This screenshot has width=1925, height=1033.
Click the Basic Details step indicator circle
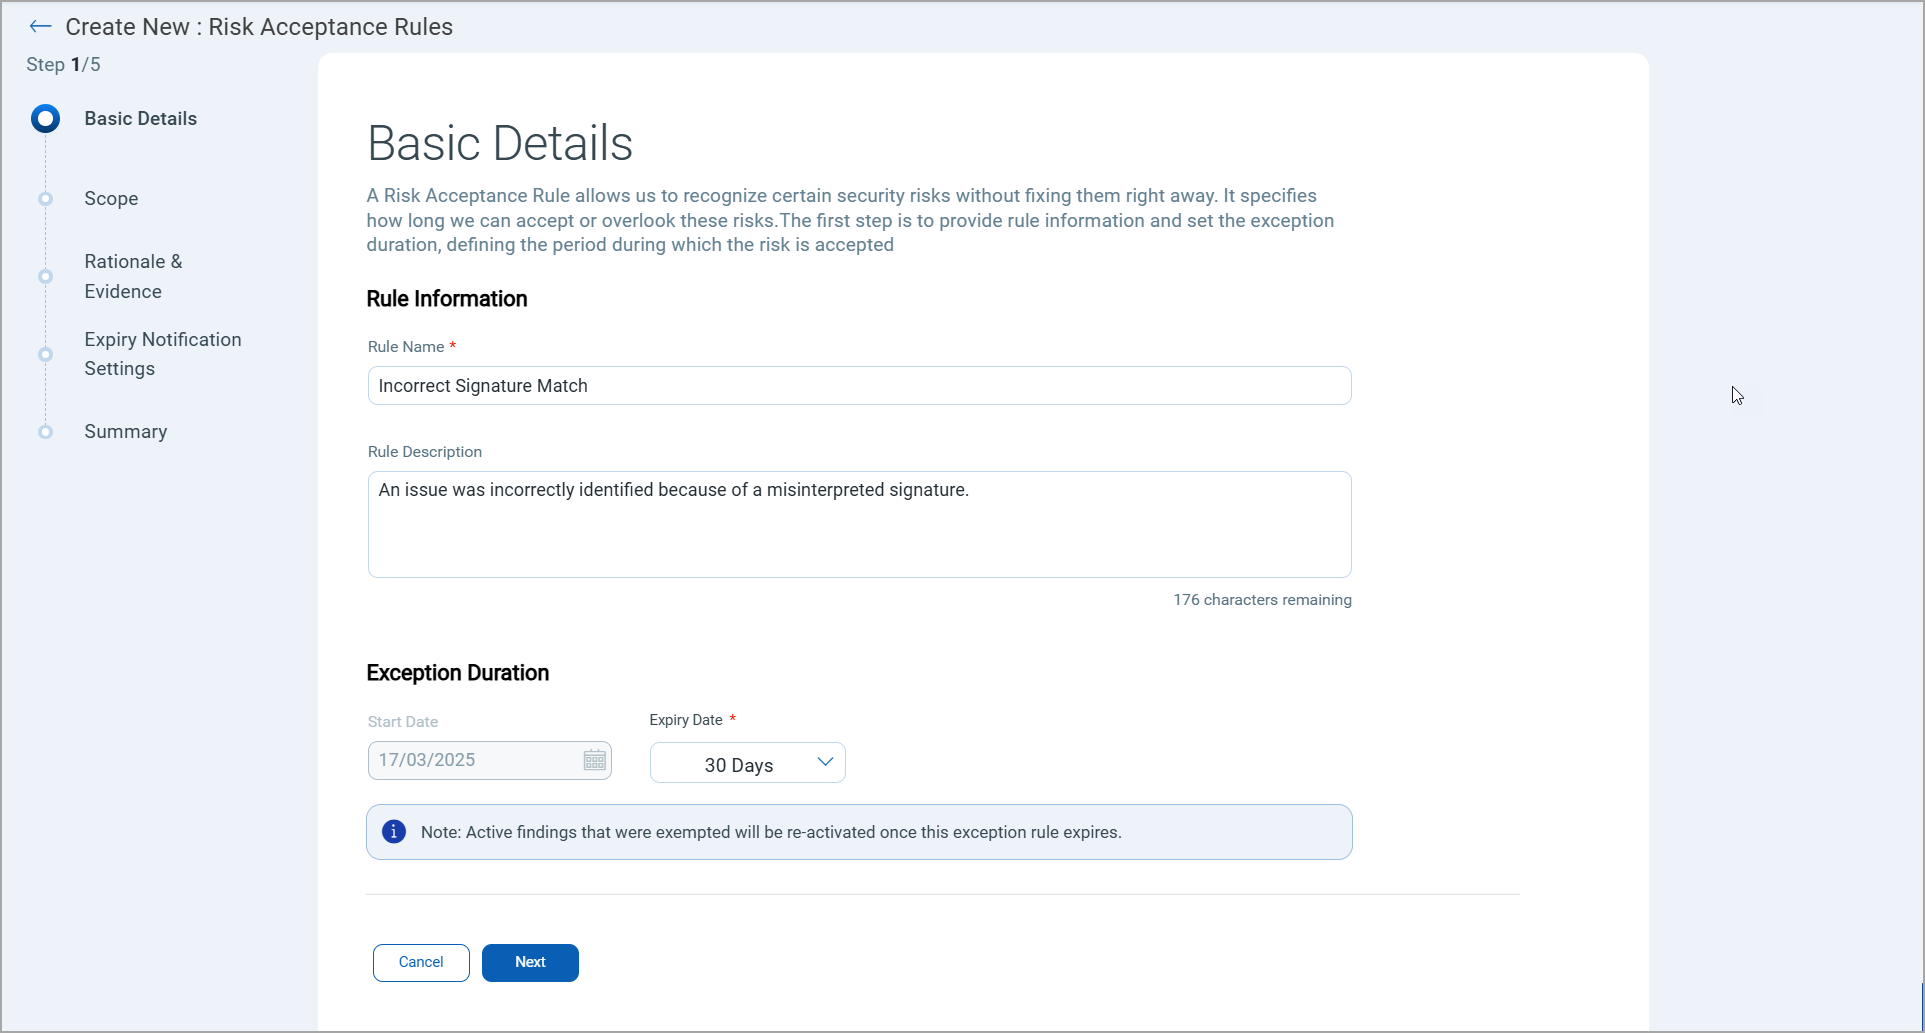tap(45, 118)
